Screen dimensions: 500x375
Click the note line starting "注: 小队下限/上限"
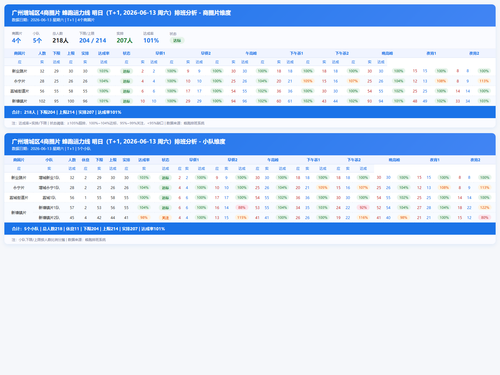(59, 240)
